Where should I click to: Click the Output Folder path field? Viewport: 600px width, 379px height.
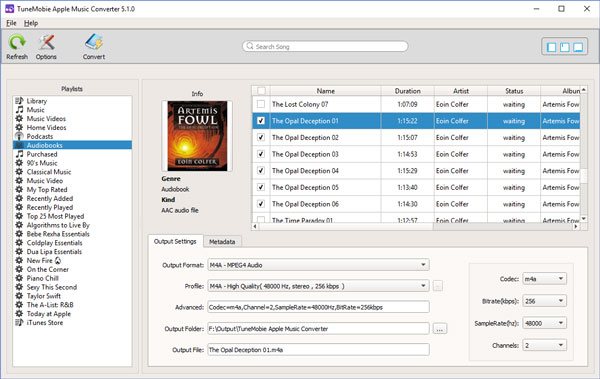pos(318,328)
